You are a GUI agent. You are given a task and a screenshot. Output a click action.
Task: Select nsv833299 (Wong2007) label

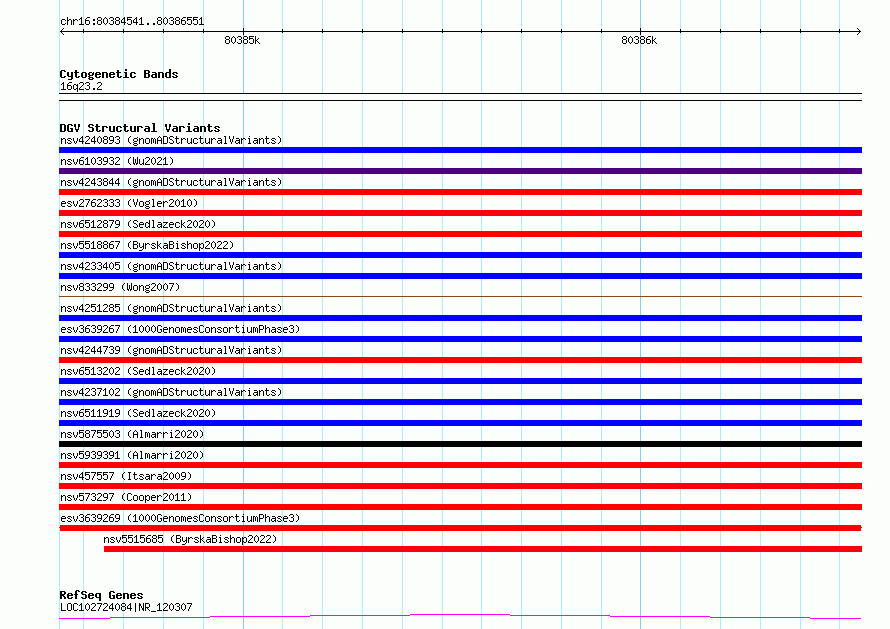pos(120,287)
